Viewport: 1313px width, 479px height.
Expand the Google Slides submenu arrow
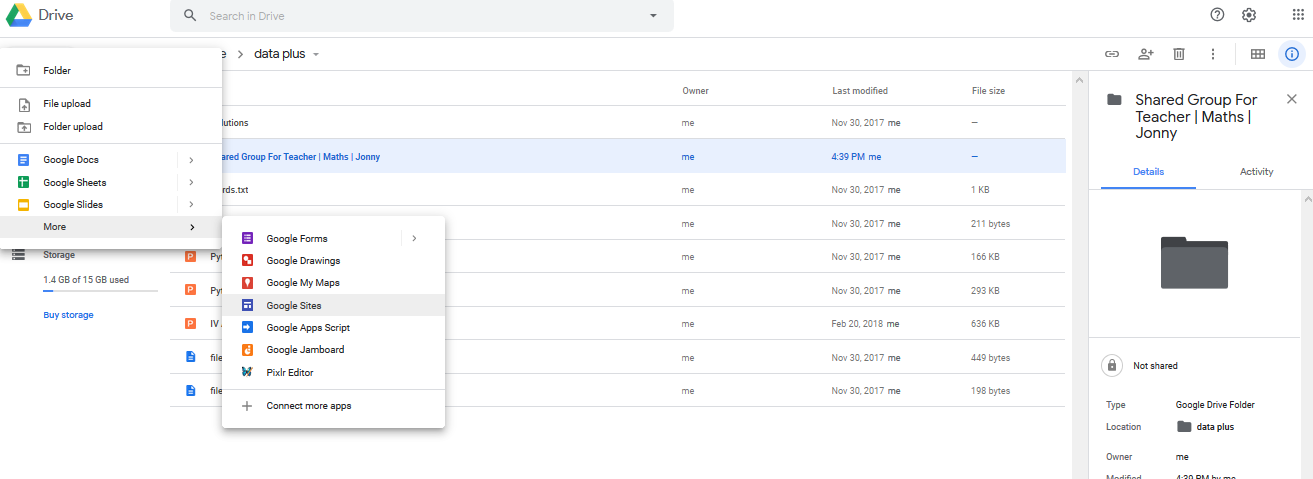coord(191,205)
